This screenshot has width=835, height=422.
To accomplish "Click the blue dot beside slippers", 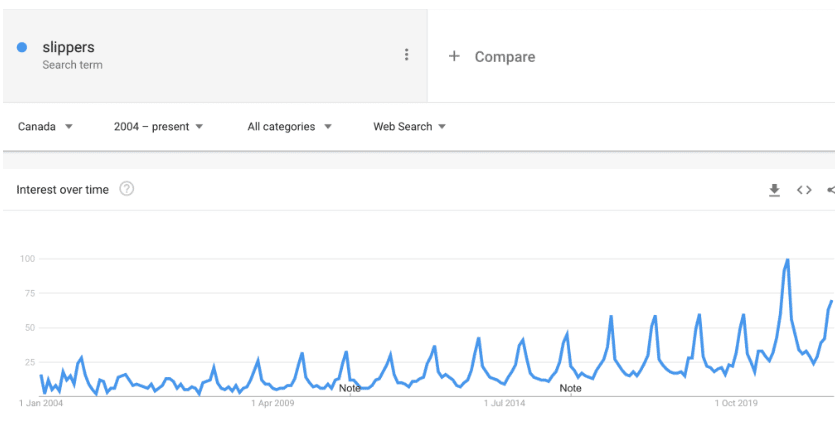I will [22, 47].
